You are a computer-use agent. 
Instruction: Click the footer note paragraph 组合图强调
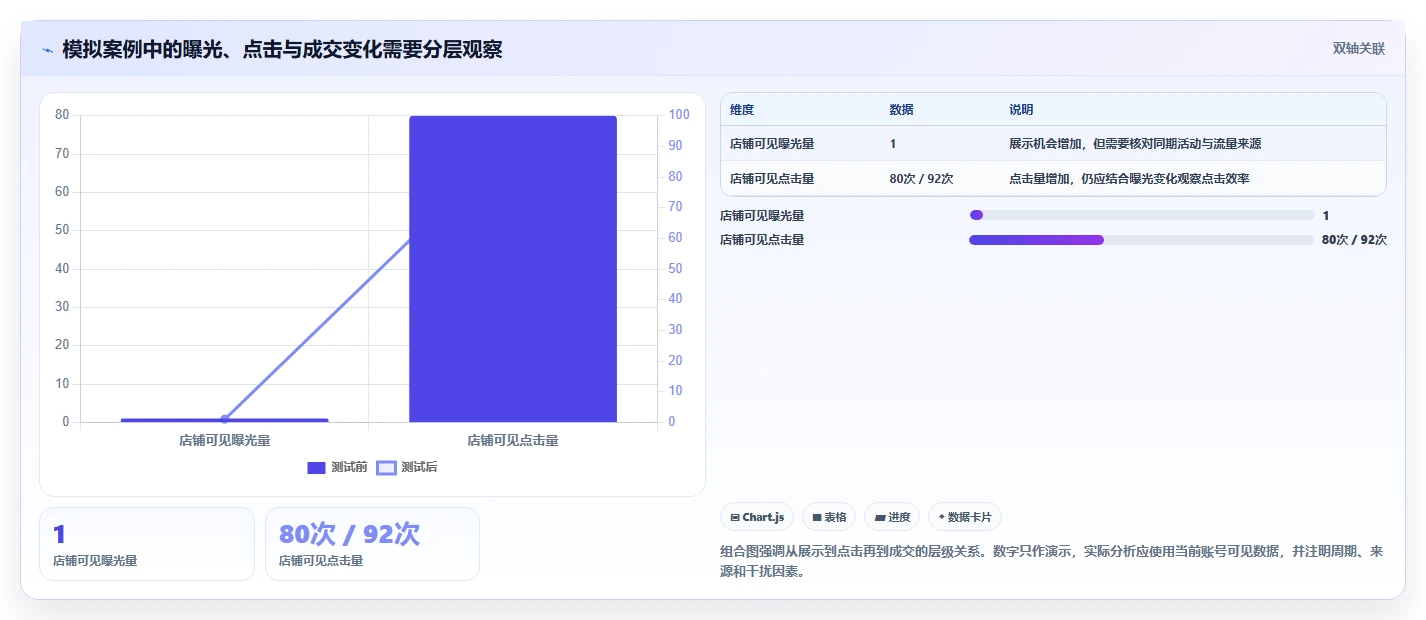tap(1052, 562)
